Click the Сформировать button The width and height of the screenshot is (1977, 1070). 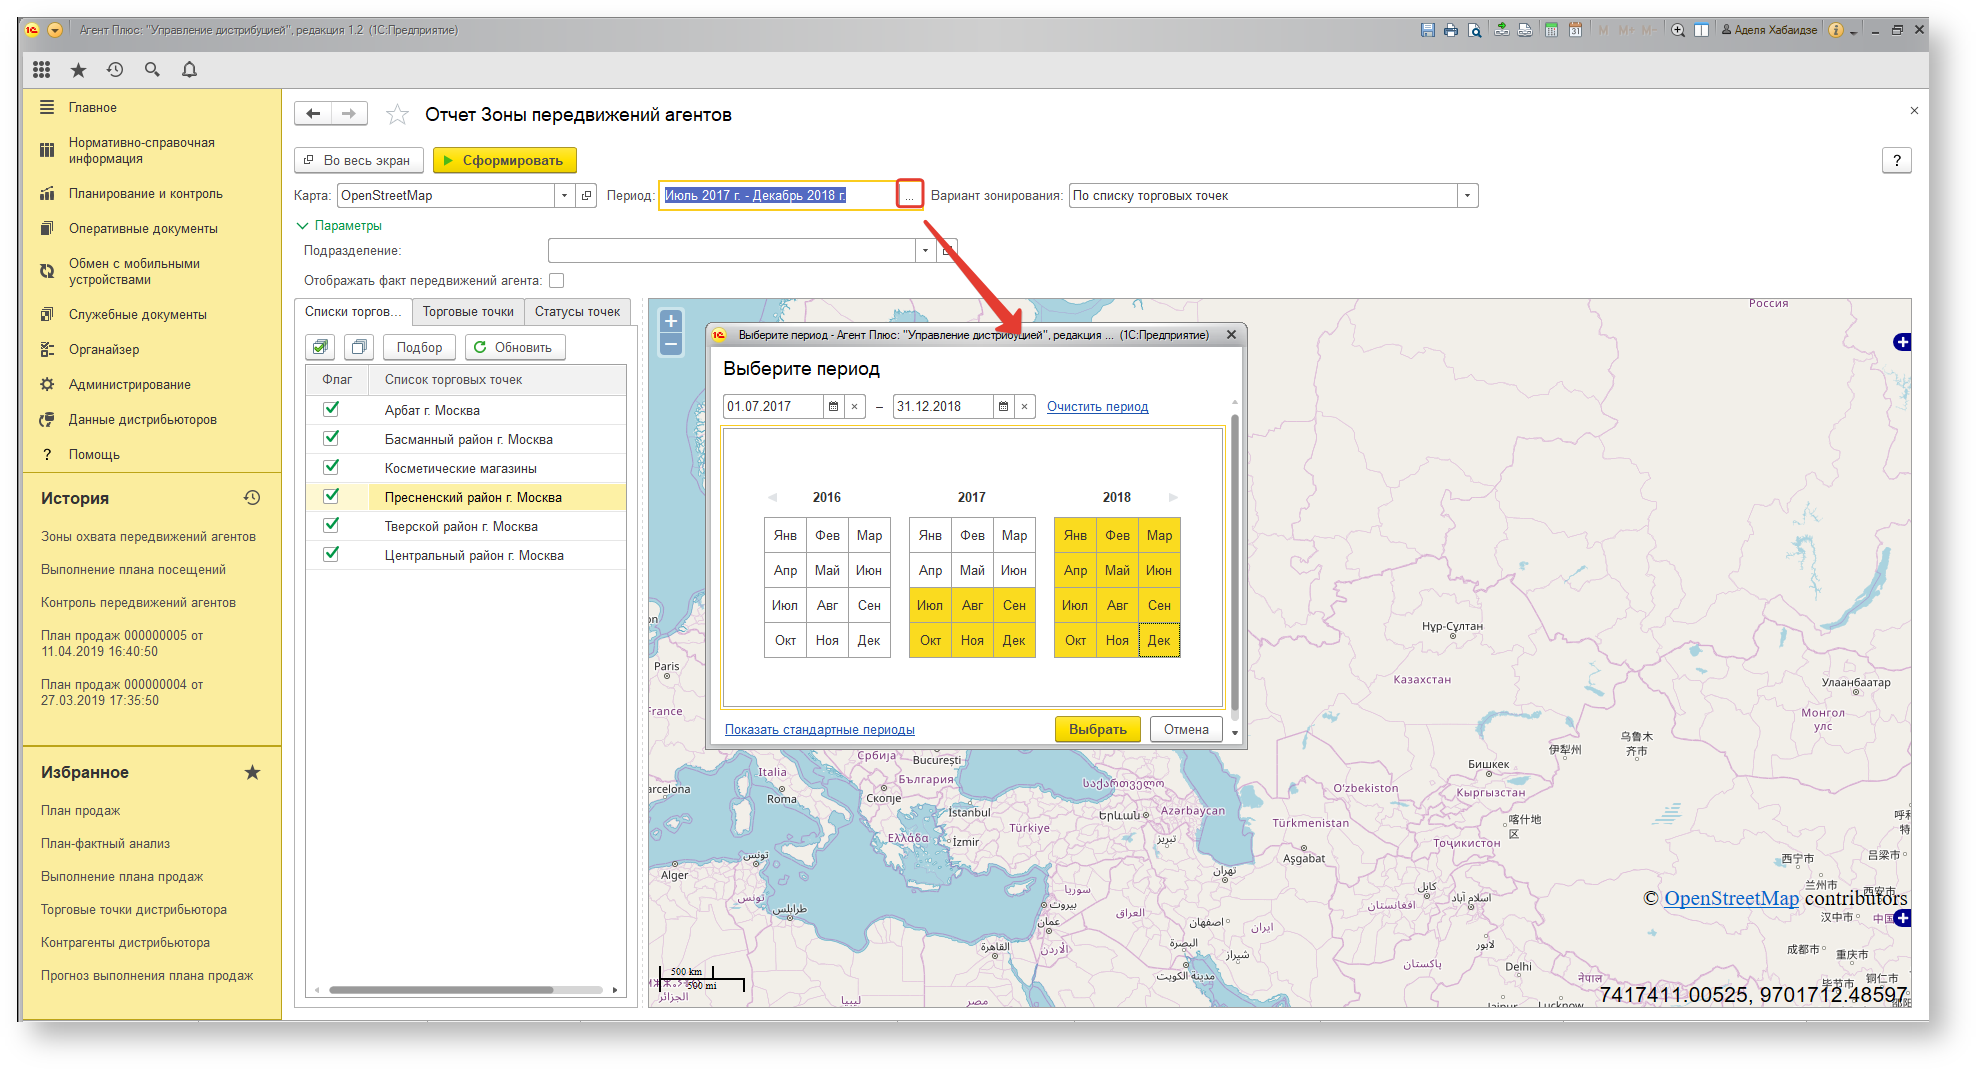(504, 160)
